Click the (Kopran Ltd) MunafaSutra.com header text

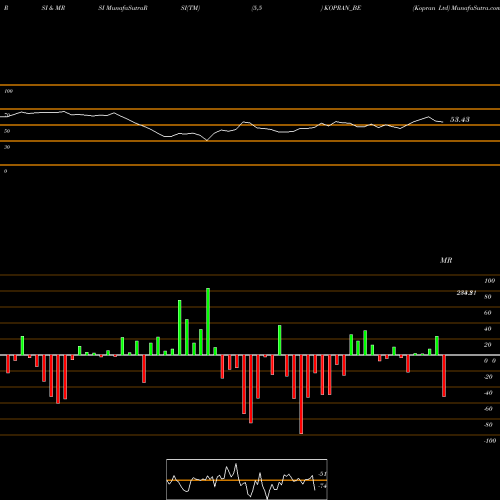tap(456, 8)
